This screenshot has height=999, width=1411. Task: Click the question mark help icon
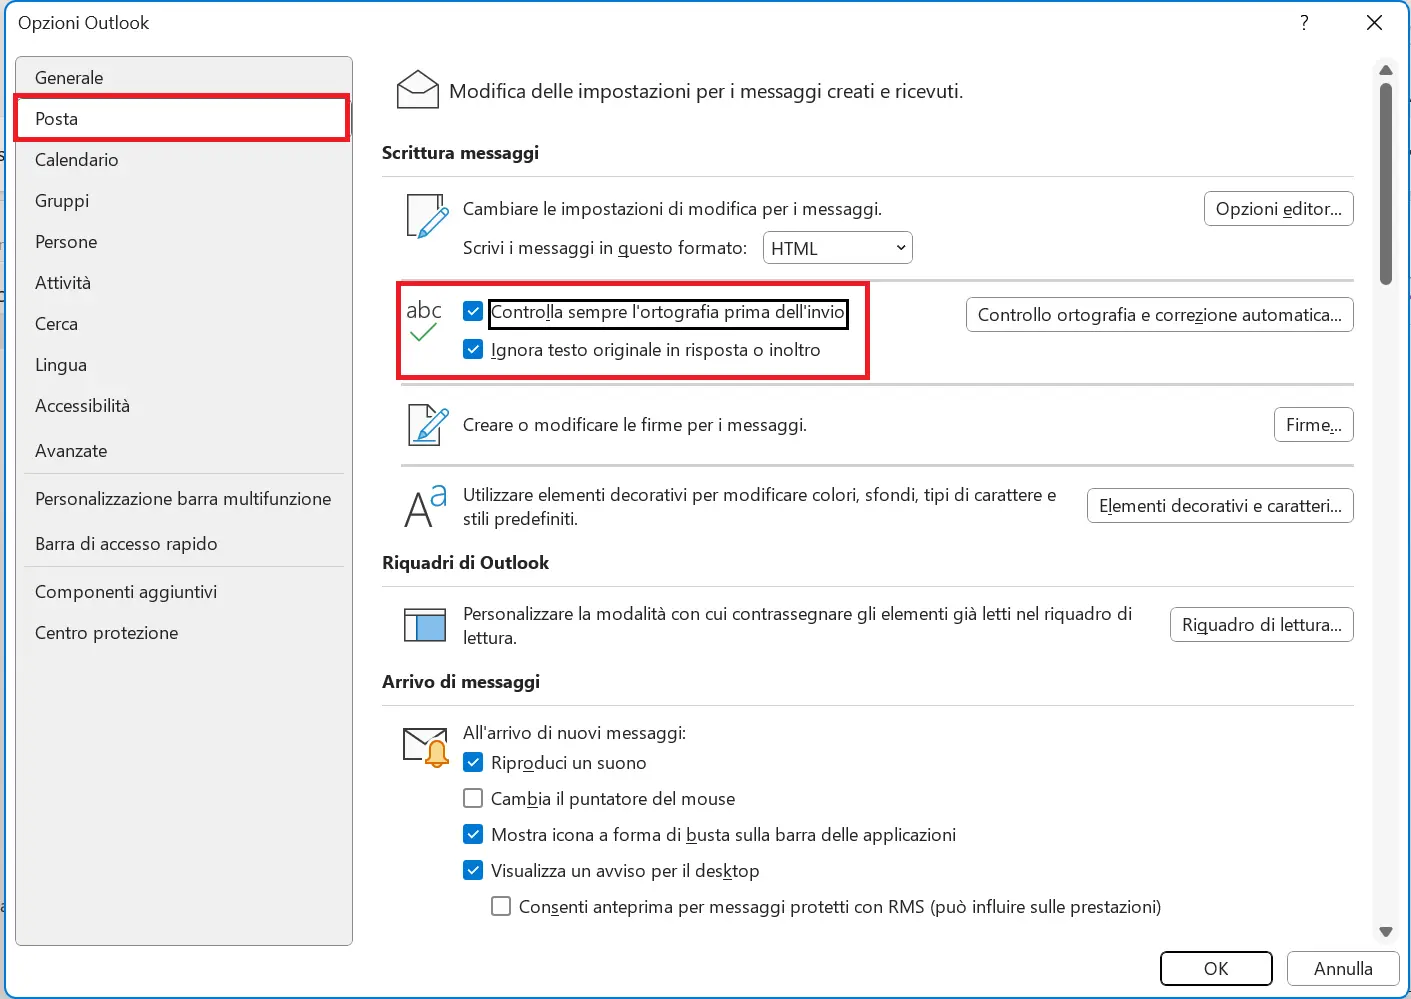pos(1304,22)
